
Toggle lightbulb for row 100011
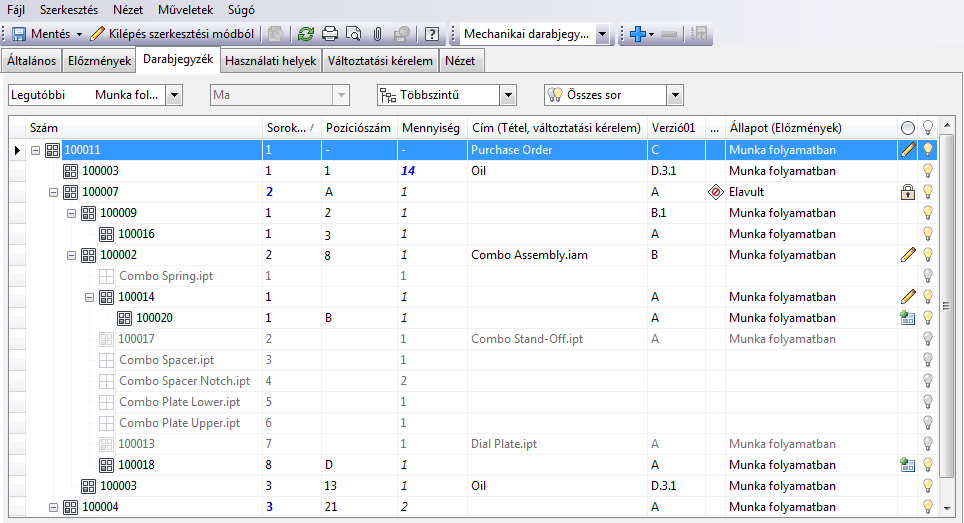point(928,149)
